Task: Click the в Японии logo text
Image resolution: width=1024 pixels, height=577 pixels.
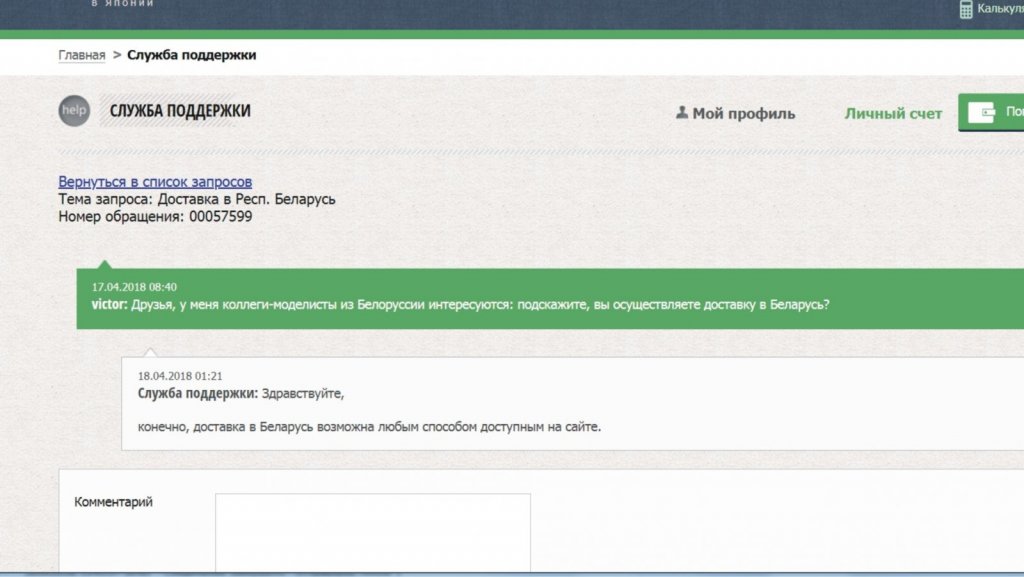Action: pyautogui.click(x=122, y=4)
